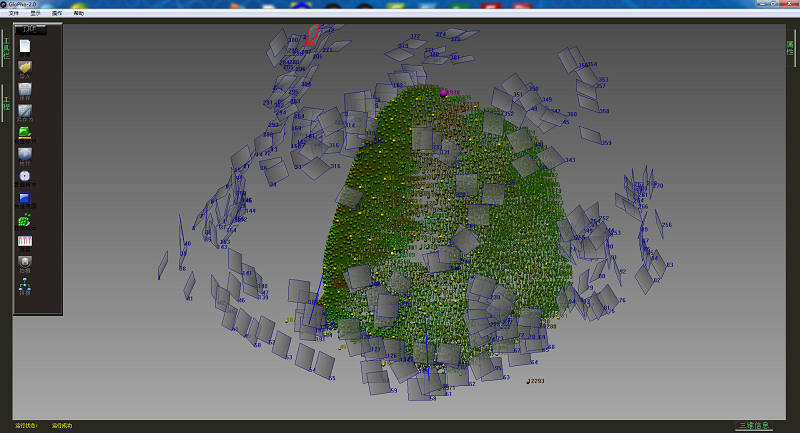This screenshot has width=800, height=433.
Task: Click the 三维信息 link at bottom right
Action: pos(754,426)
